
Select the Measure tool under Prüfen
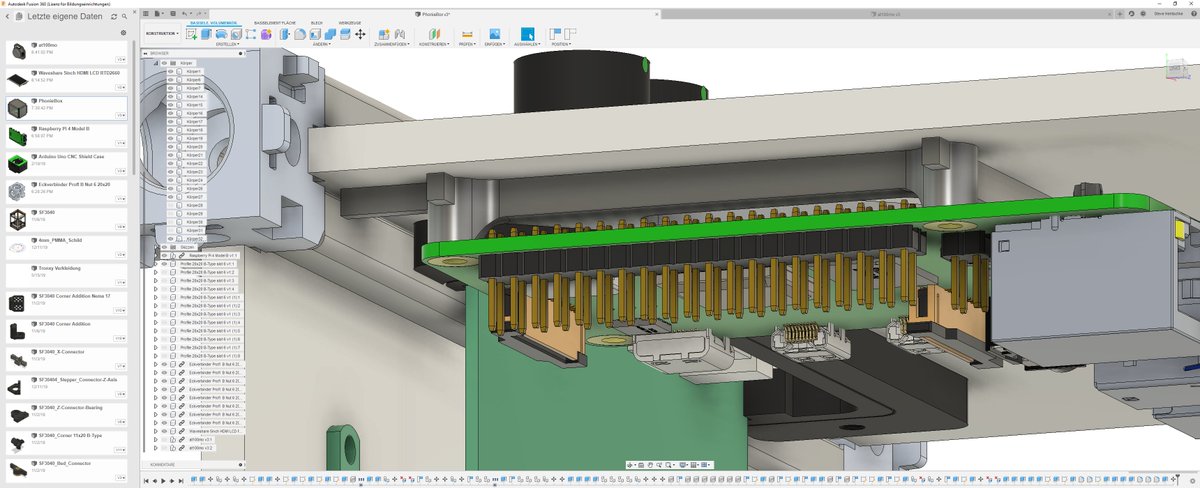[x=466, y=34]
